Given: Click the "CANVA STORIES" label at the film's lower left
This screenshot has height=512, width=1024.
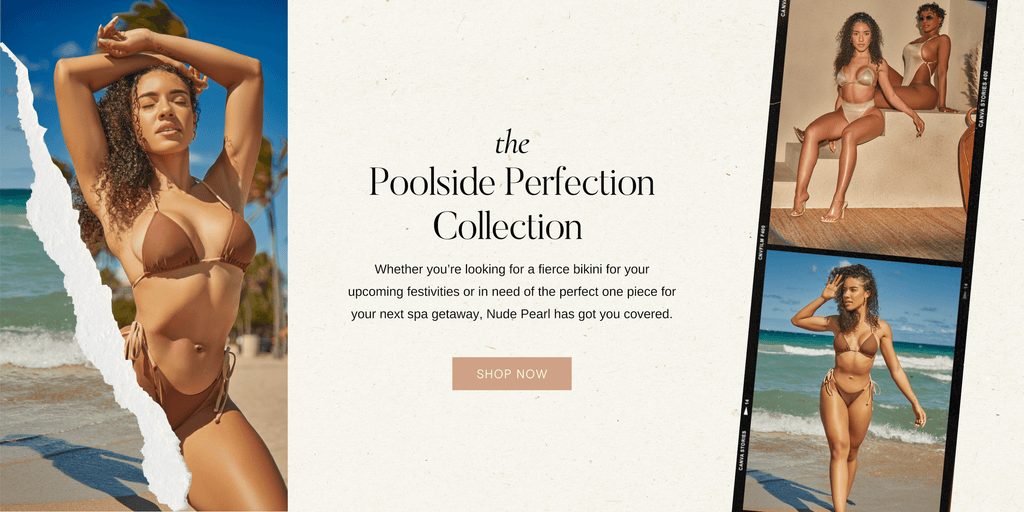Looking at the screenshot, I should [x=742, y=449].
